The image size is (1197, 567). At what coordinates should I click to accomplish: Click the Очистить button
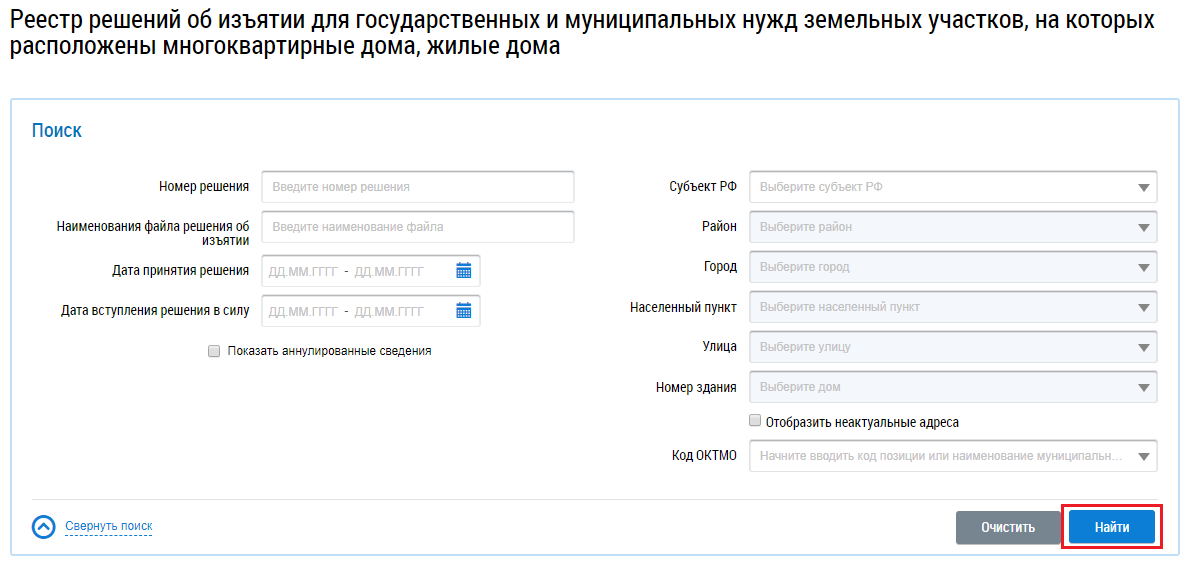[1008, 527]
